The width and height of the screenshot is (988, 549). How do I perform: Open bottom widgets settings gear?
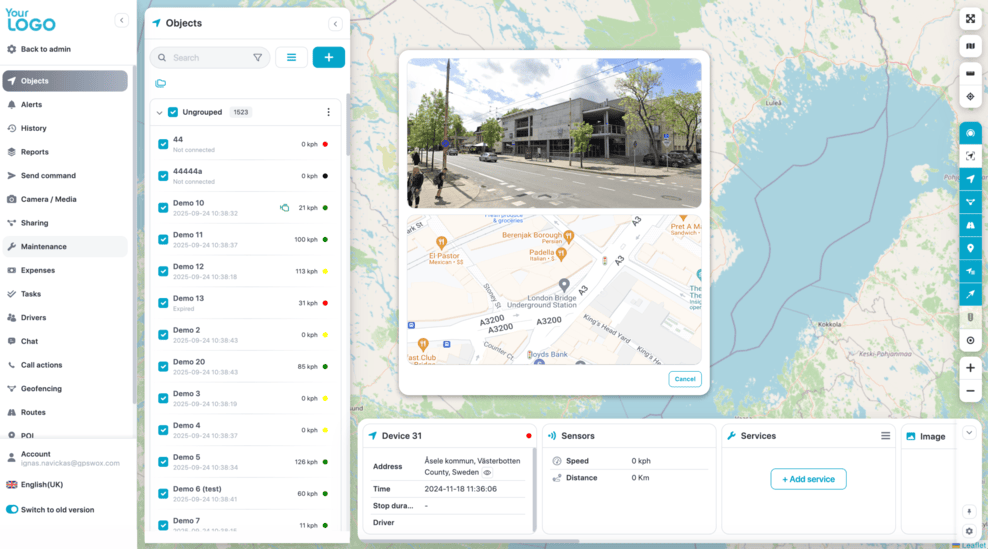point(969,531)
